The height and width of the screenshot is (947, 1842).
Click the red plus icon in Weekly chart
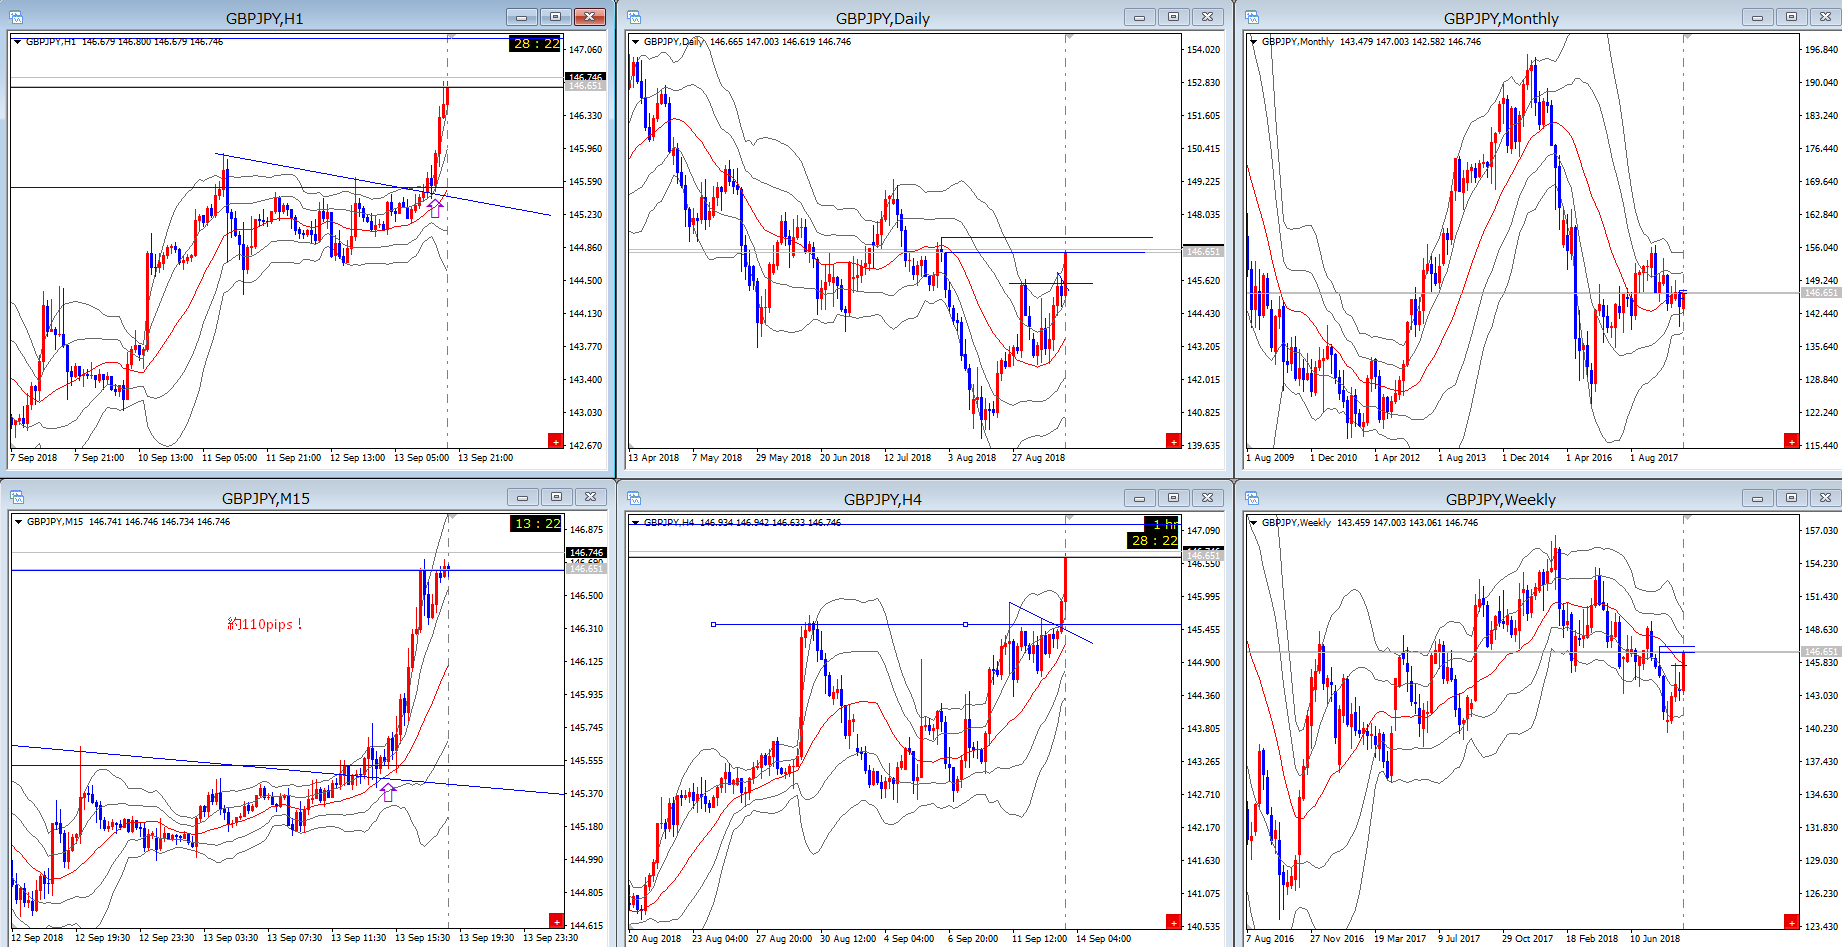[x=1791, y=921]
